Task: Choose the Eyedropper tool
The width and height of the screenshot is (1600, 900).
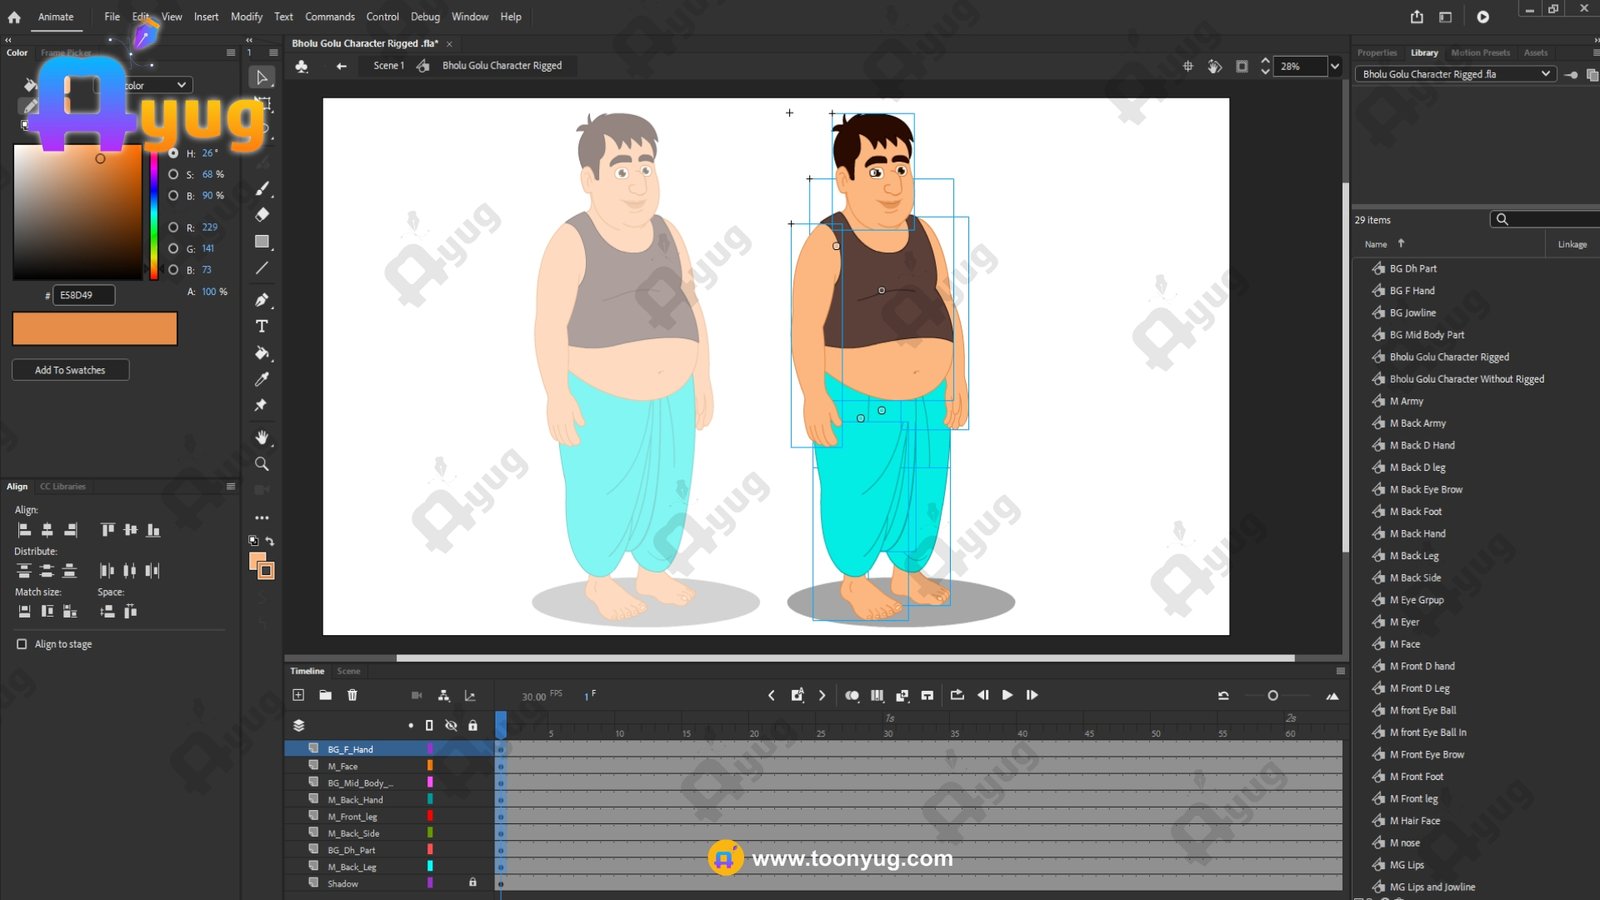Action: point(262,379)
